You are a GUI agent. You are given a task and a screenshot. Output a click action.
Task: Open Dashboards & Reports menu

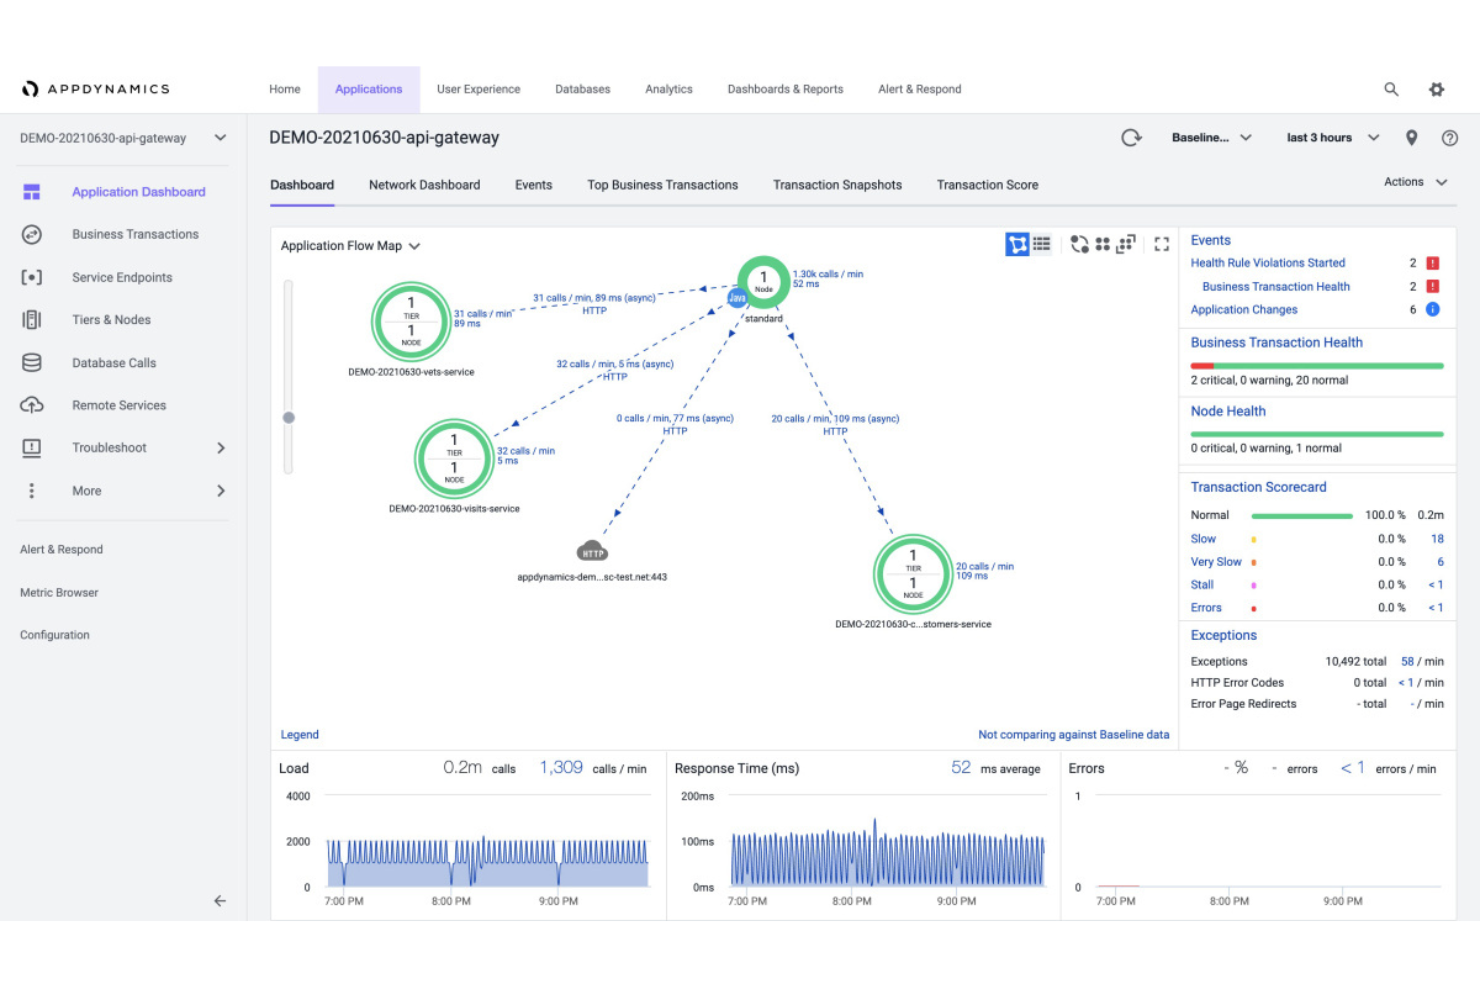pyautogui.click(x=785, y=89)
